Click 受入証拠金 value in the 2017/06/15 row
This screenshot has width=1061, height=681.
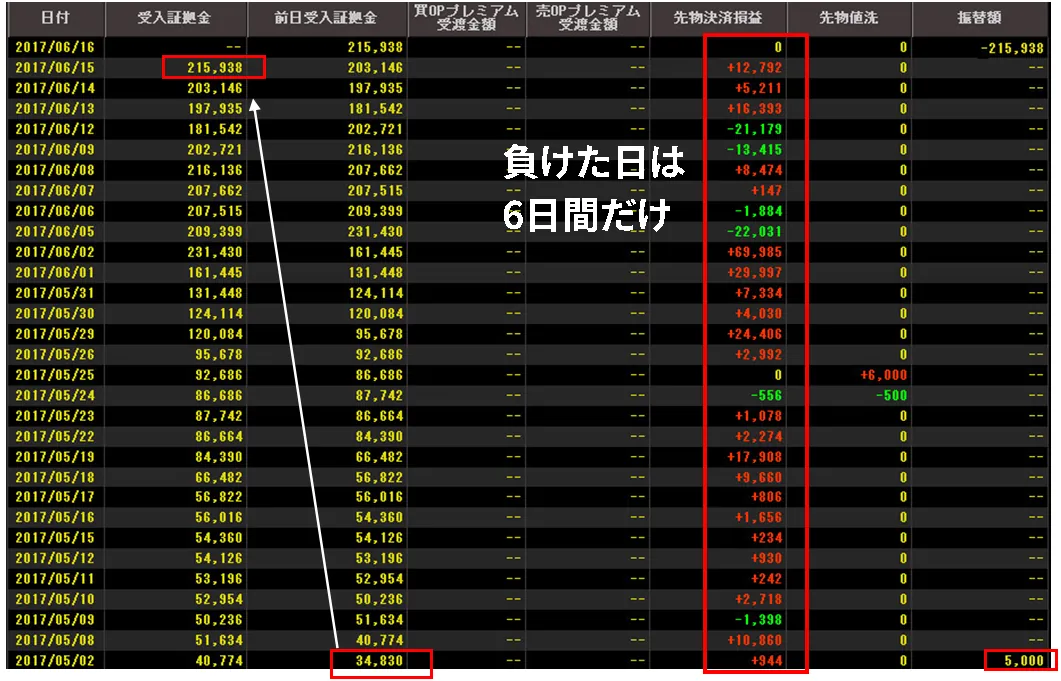tap(215, 68)
